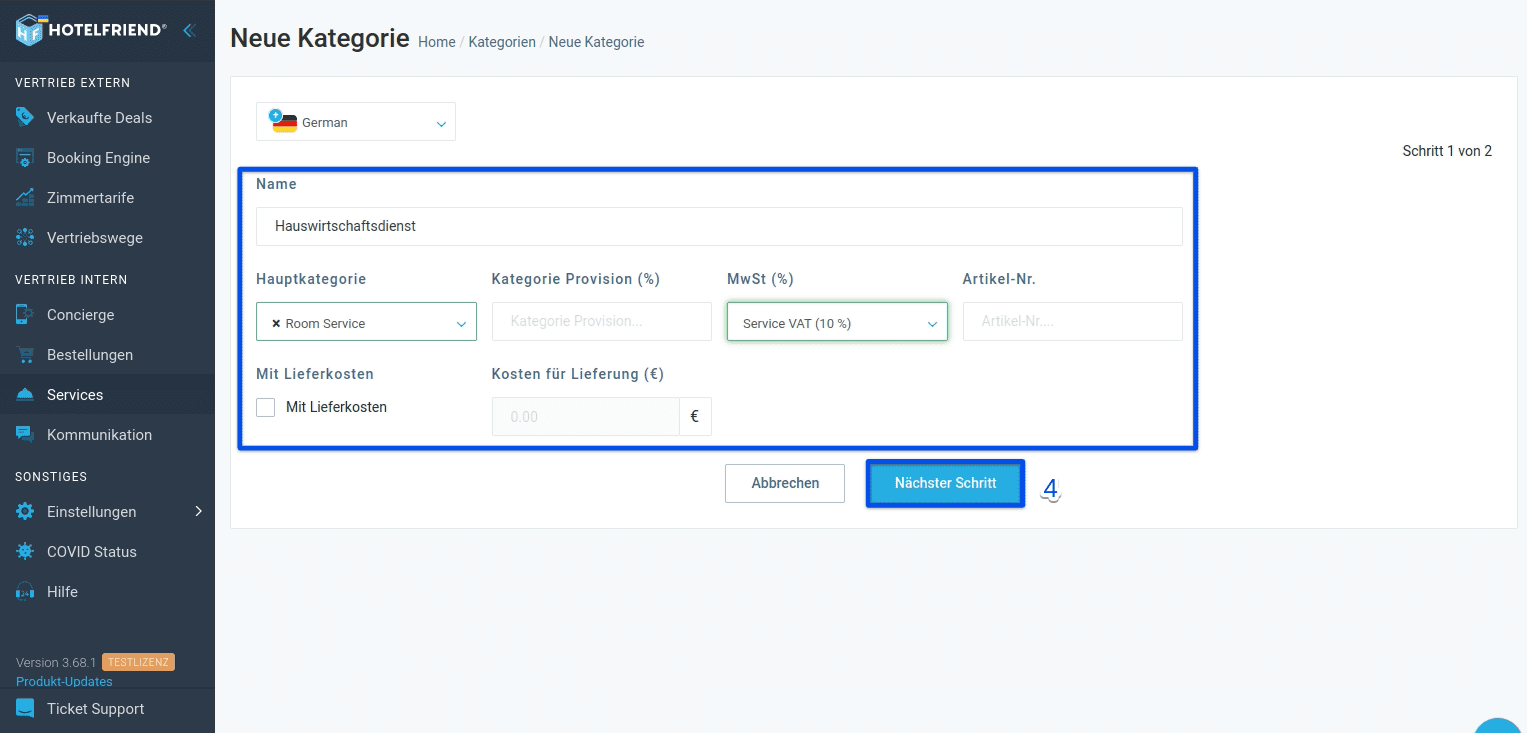
Task: Click inside the Artikel-Nr. input field
Action: pos(1072,321)
